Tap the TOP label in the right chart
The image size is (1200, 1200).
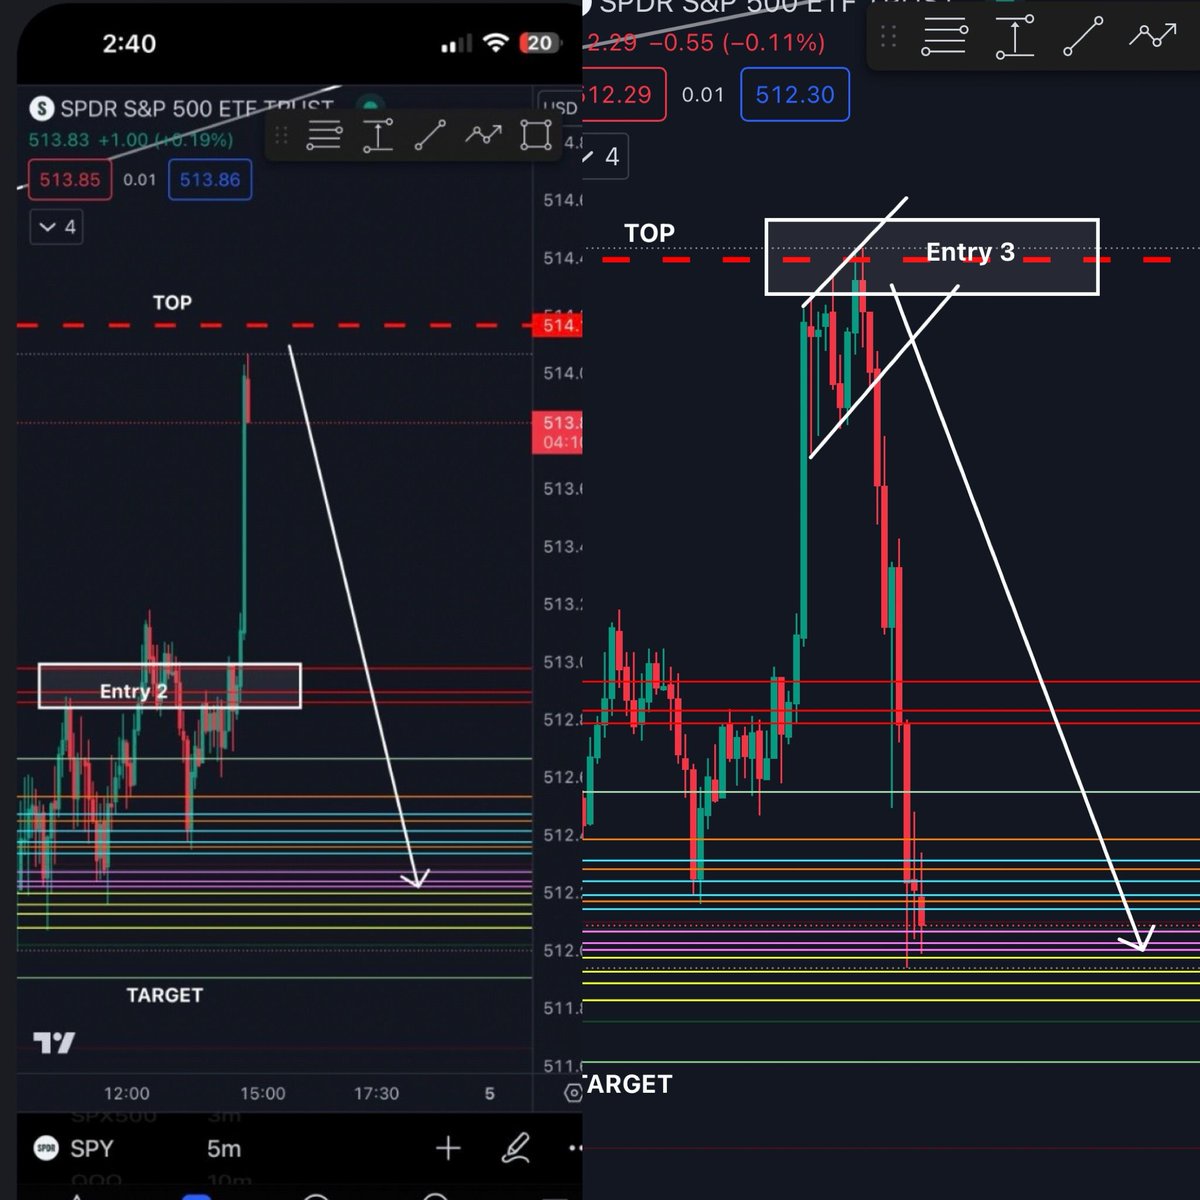(649, 233)
